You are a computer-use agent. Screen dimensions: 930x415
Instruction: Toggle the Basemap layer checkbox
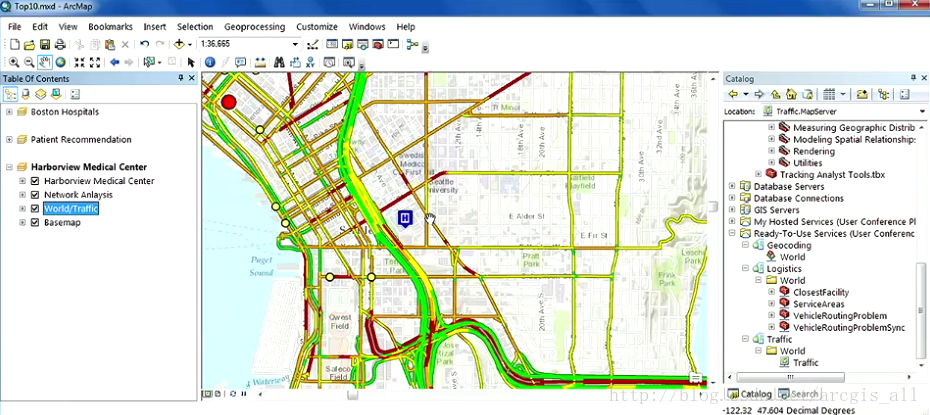tap(35, 223)
